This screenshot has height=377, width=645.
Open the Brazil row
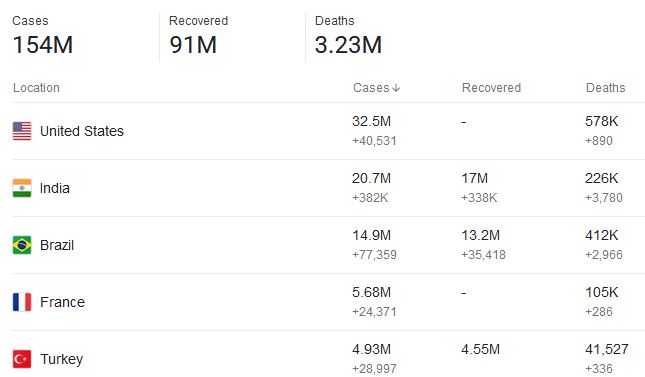pyautogui.click(x=328, y=245)
